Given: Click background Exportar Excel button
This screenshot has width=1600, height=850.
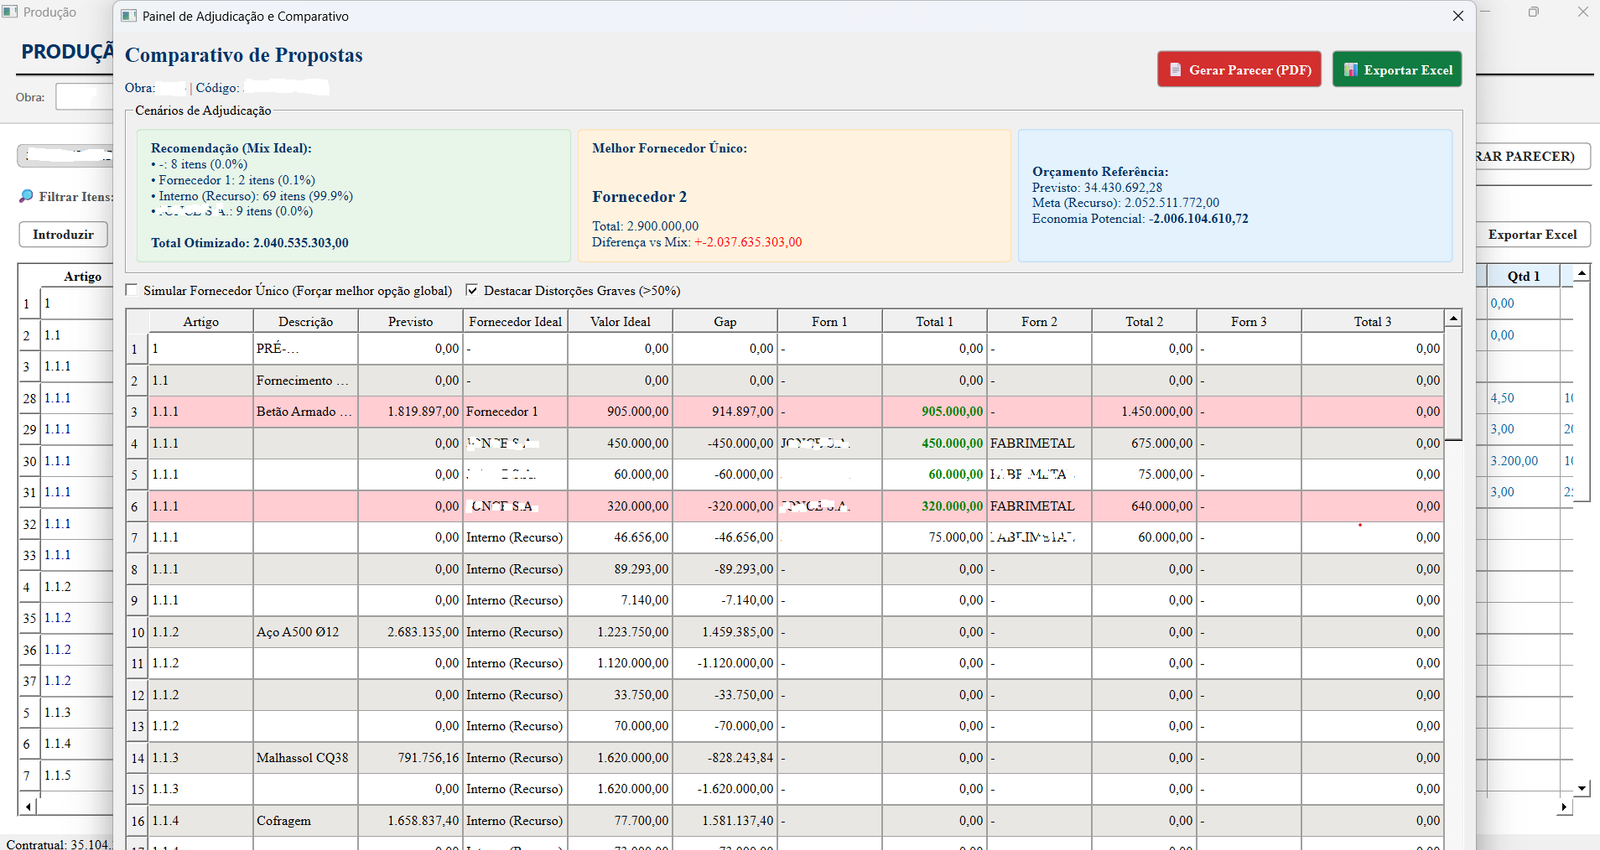Looking at the screenshot, I should [x=1532, y=235].
